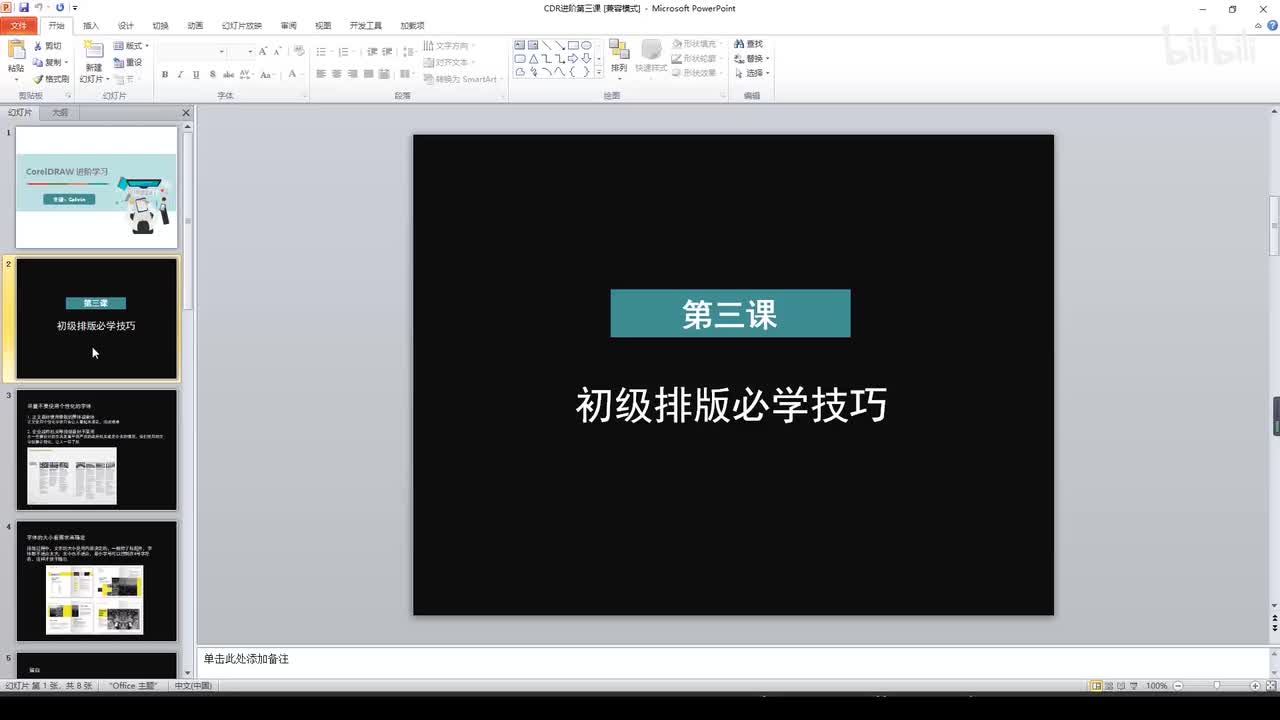Switch to the Insert (插入) tab
The width and height of the screenshot is (1280, 720).
point(91,26)
